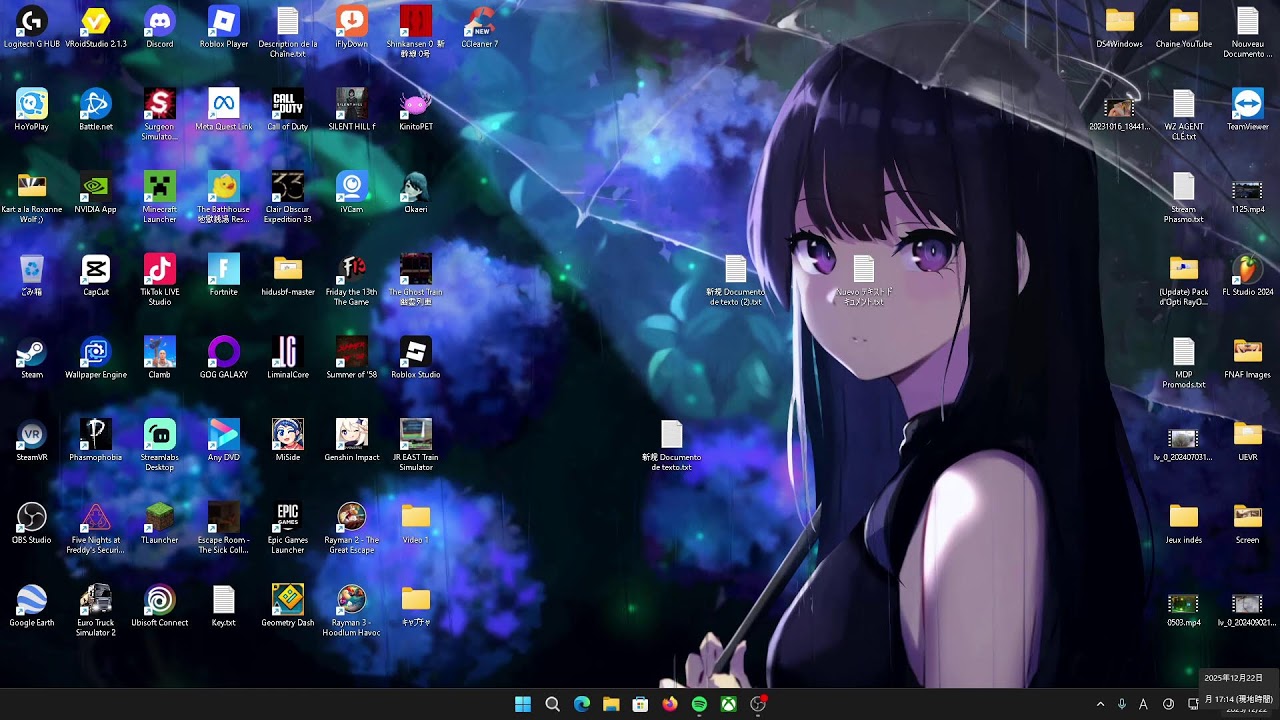
Task: Click the Genshin Impact shortcut
Action: pyautogui.click(x=352, y=441)
